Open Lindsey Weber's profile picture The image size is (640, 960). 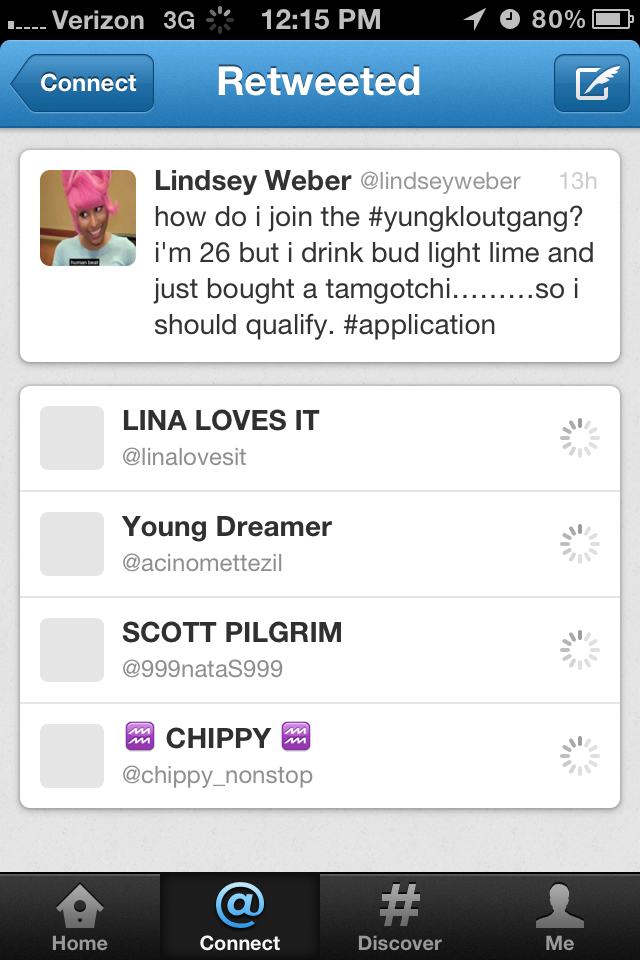click(x=88, y=218)
